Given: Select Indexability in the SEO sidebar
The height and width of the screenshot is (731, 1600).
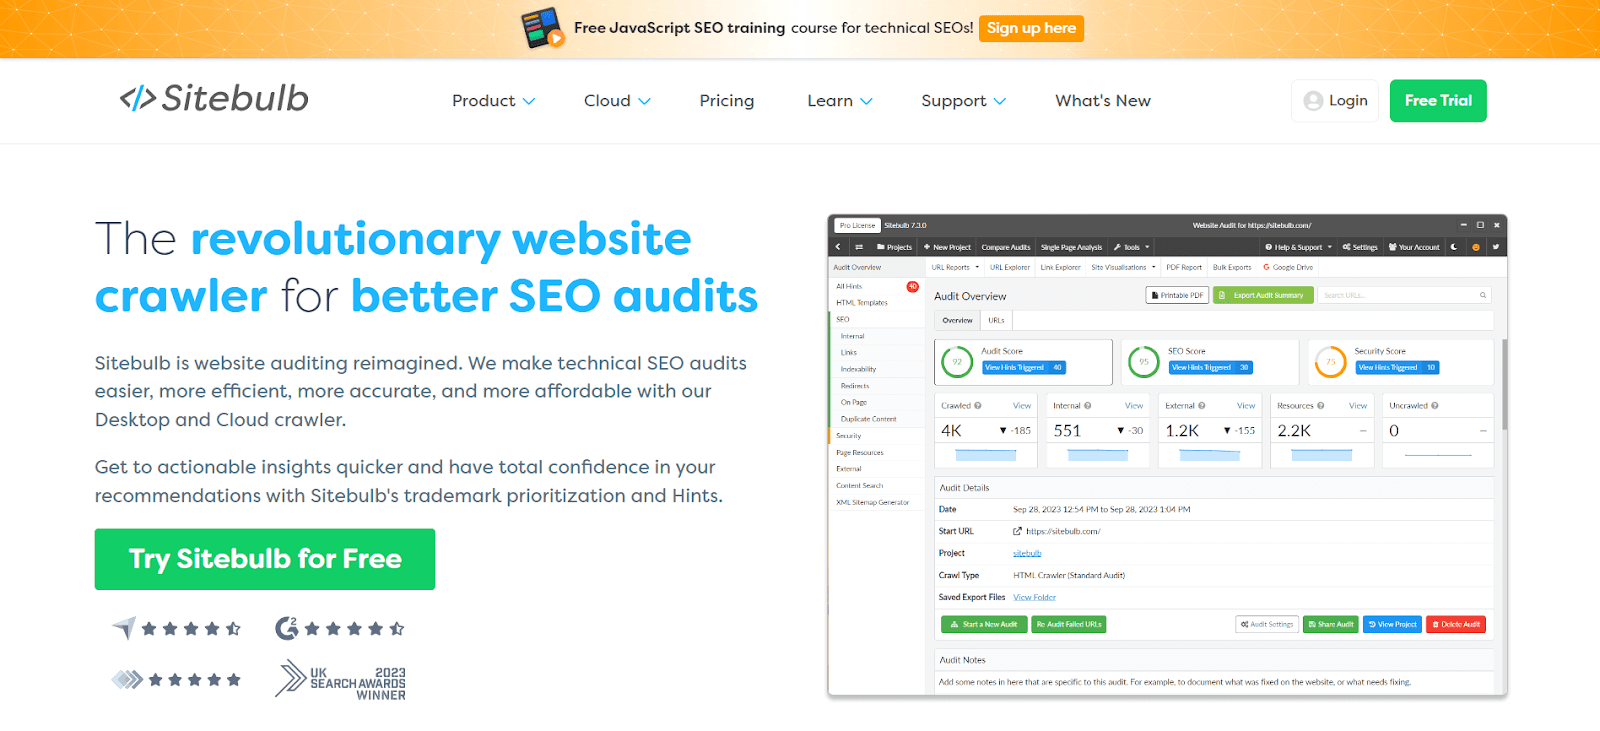Looking at the screenshot, I should coord(858,369).
